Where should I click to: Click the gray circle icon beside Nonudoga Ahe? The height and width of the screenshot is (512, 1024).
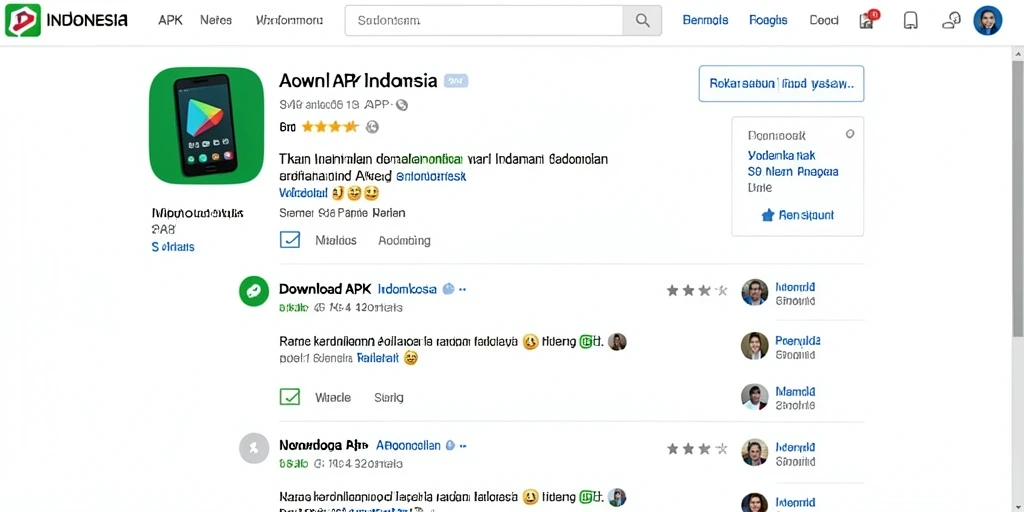tap(254, 448)
